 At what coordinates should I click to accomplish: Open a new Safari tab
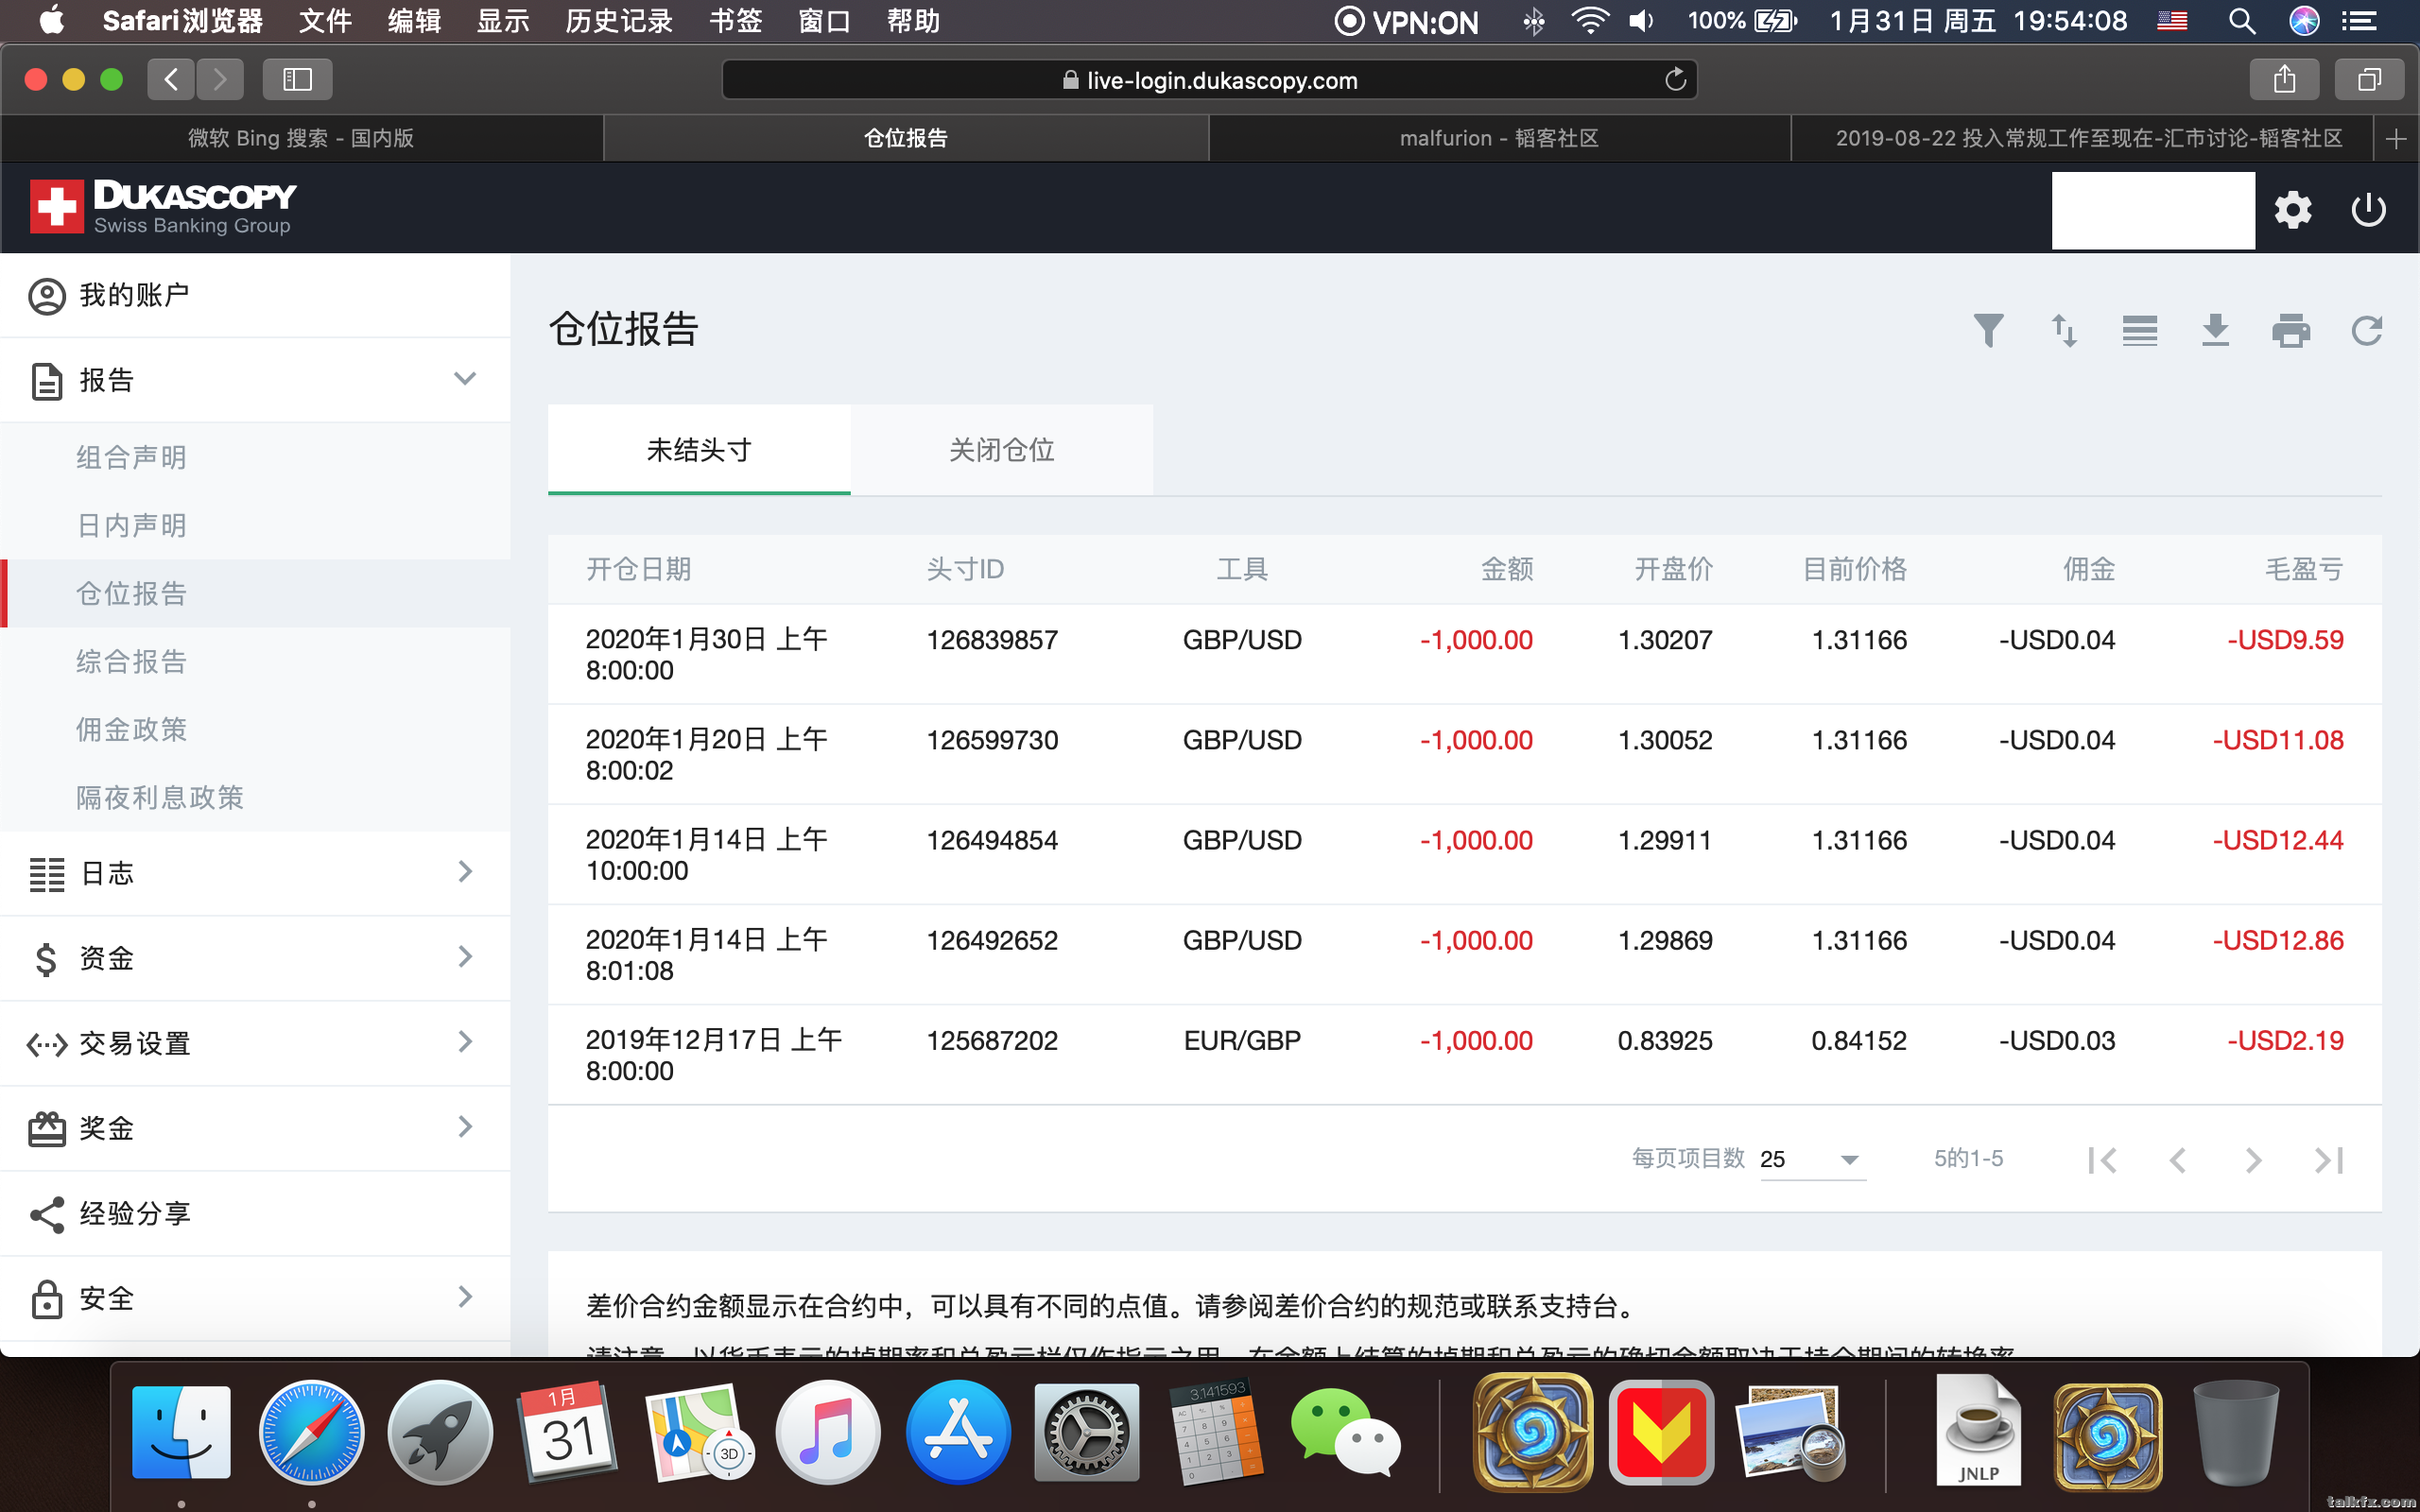(x=2396, y=138)
